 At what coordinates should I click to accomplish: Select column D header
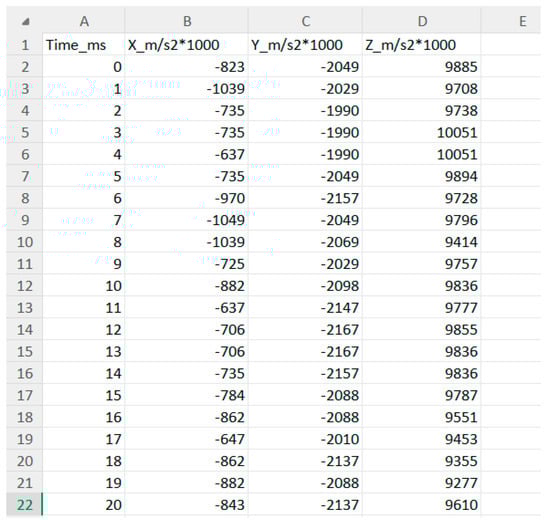coord(422,22)
